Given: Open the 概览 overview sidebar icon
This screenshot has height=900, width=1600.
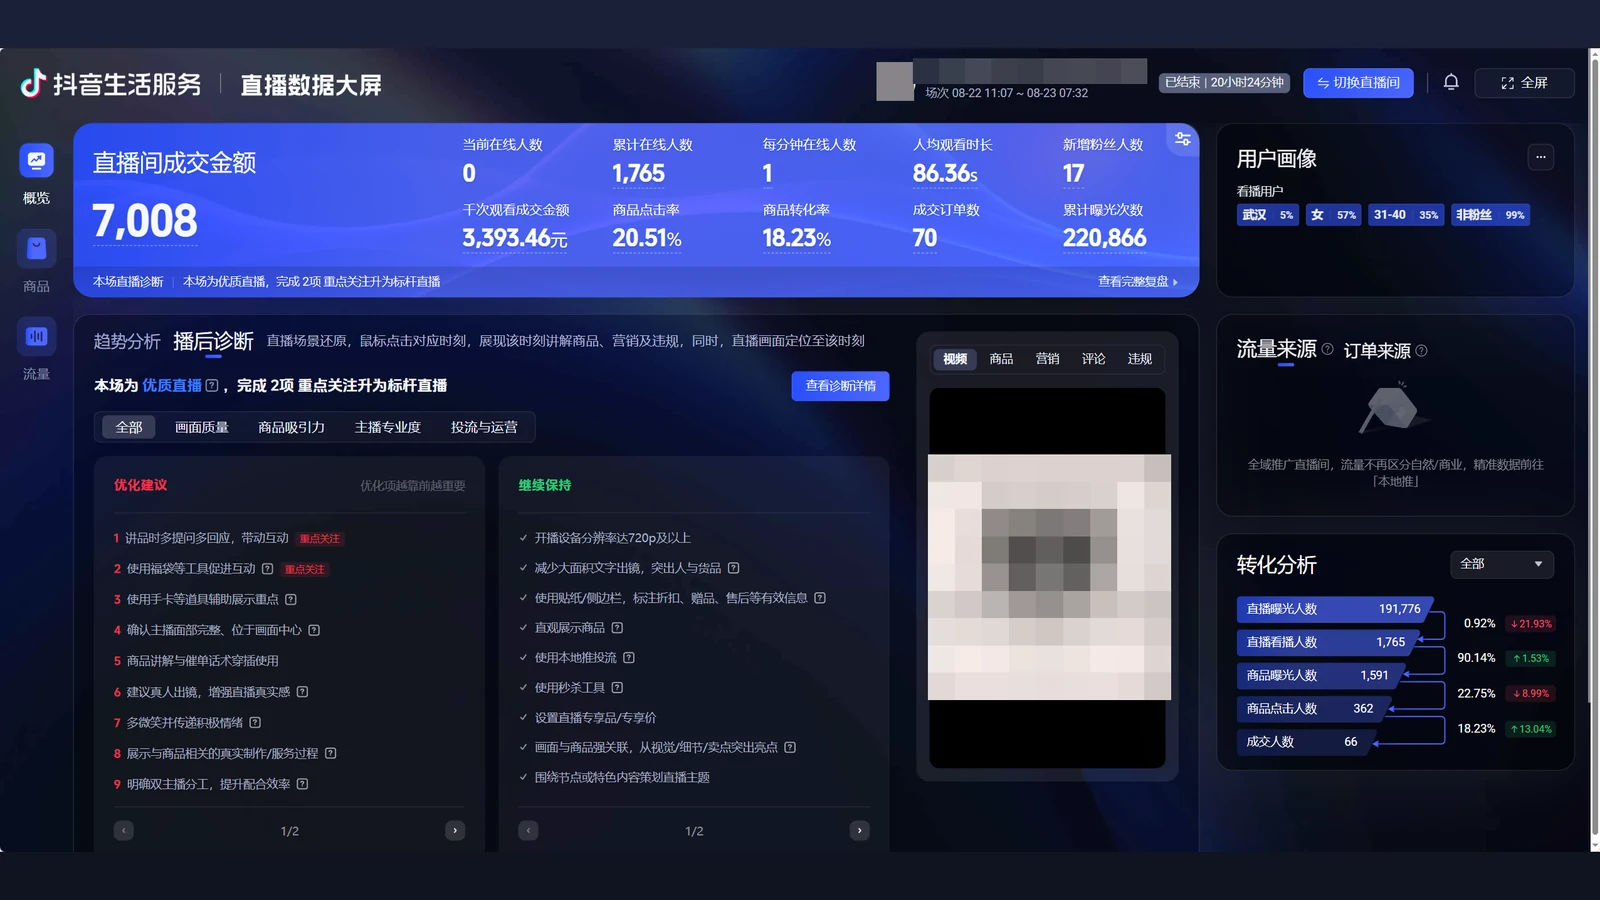Looking at the screenshot, I should click(36, 161).
